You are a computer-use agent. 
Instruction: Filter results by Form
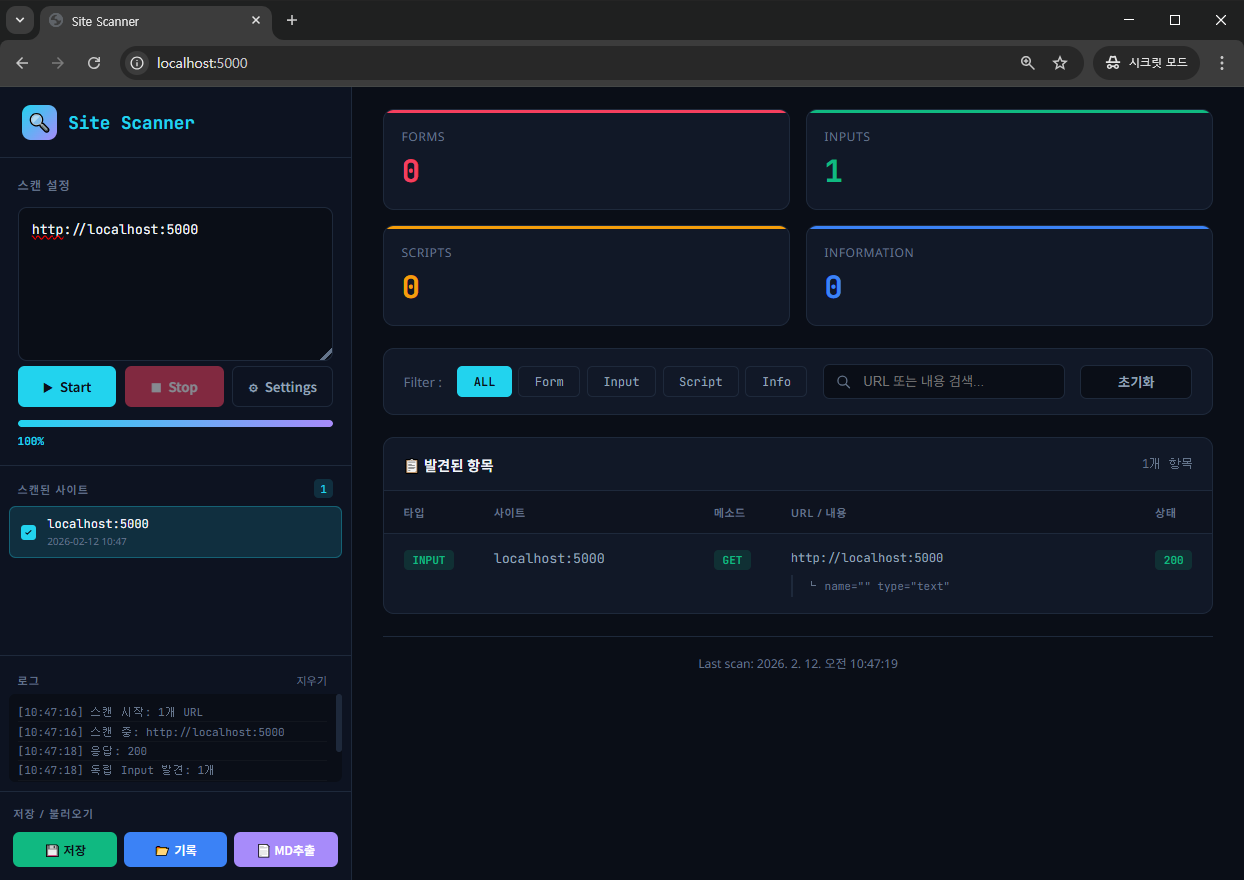tap(548, 382)
